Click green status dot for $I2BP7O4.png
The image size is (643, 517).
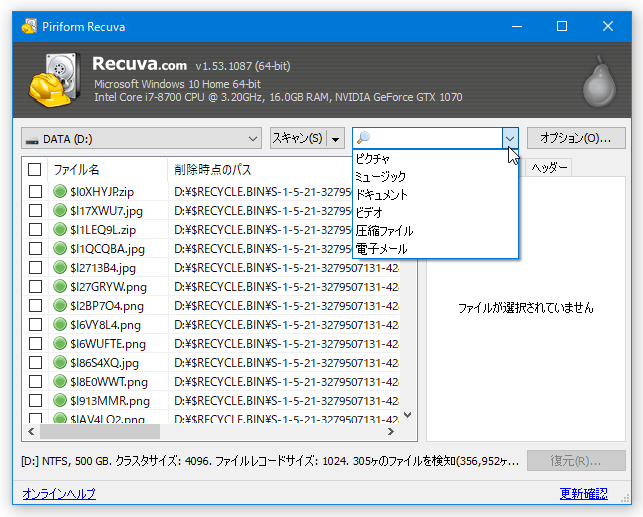coord(60,305)
